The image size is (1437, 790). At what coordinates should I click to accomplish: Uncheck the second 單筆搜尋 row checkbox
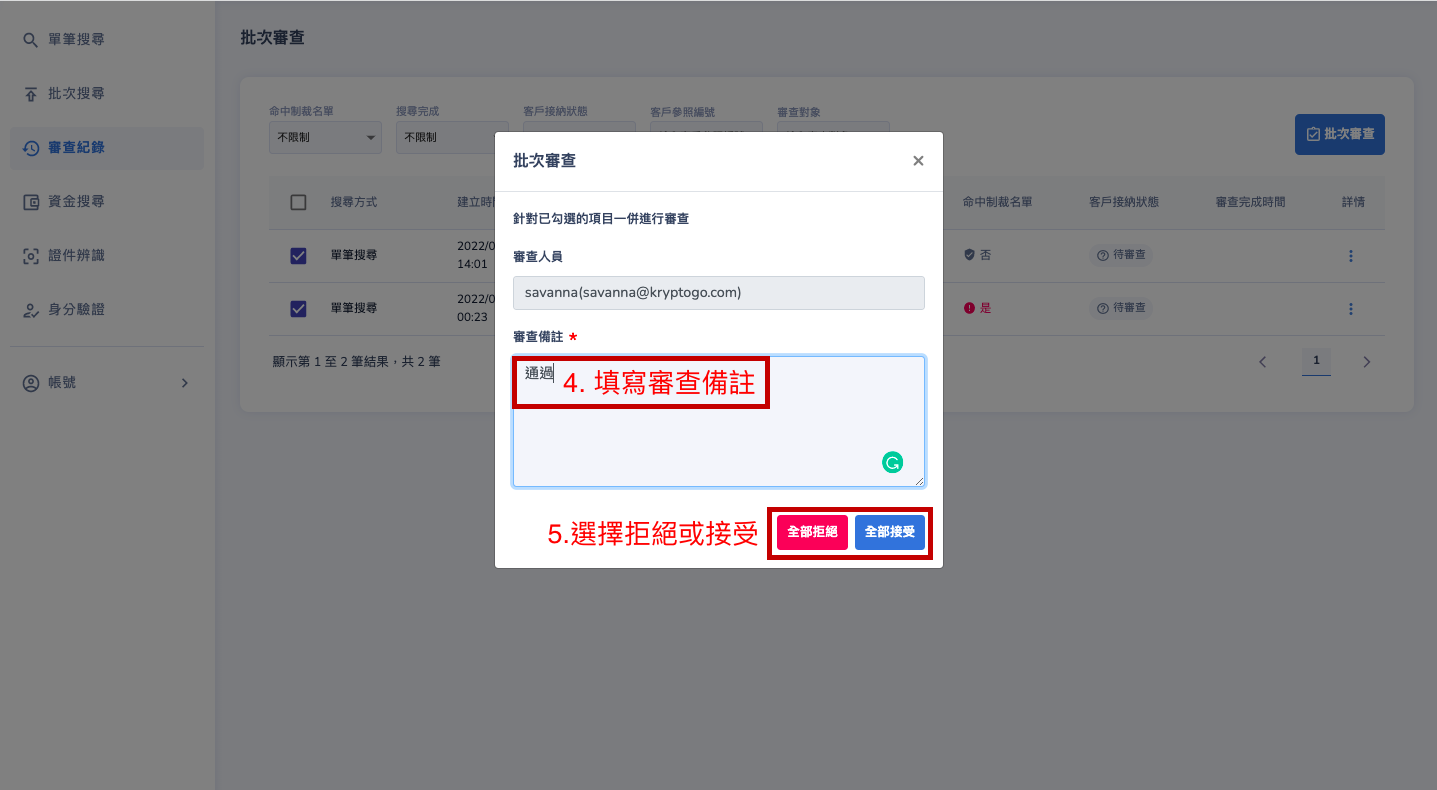point(298,309)
